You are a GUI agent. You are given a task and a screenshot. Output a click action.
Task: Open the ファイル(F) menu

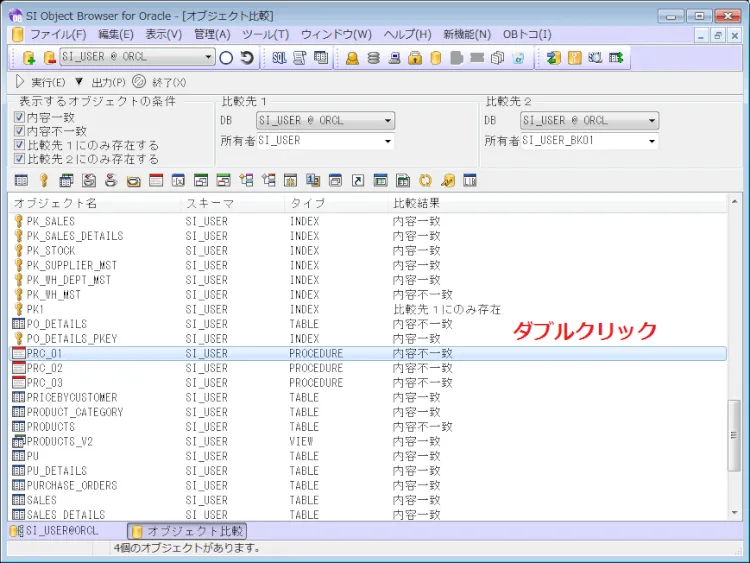point(58,34)
